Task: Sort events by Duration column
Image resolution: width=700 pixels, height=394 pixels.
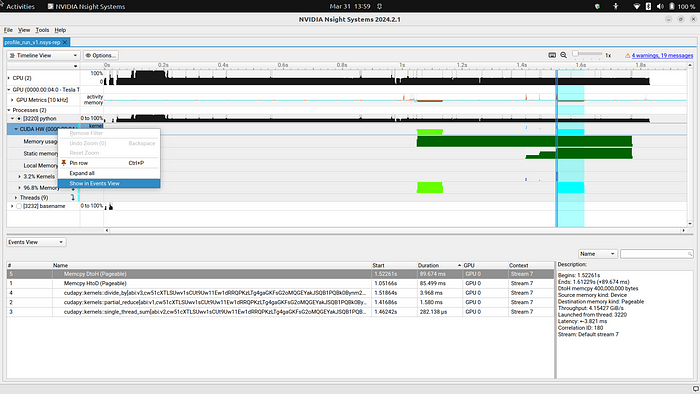Action: click(x=439, y=265)
